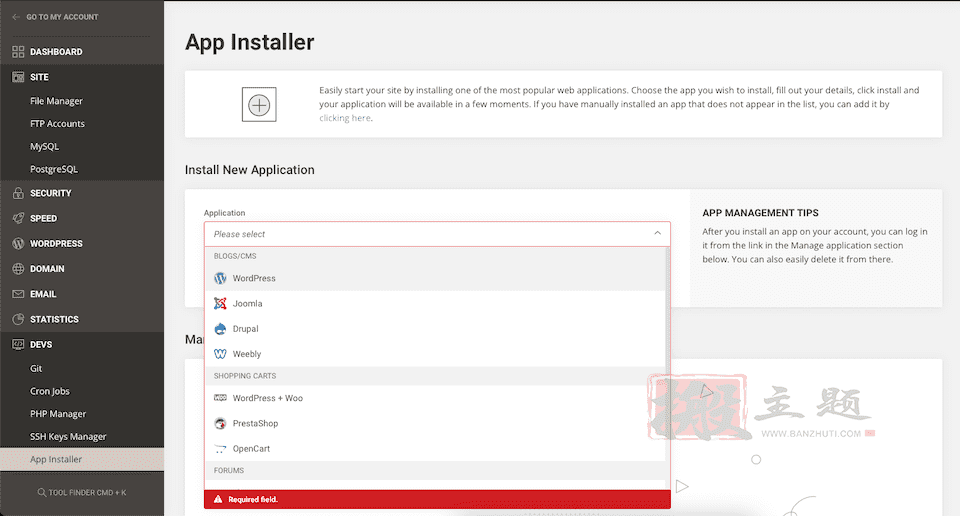Click the WordPress logo in dropdown list
The width and height of the screenshot is (960, 516).
220,279
